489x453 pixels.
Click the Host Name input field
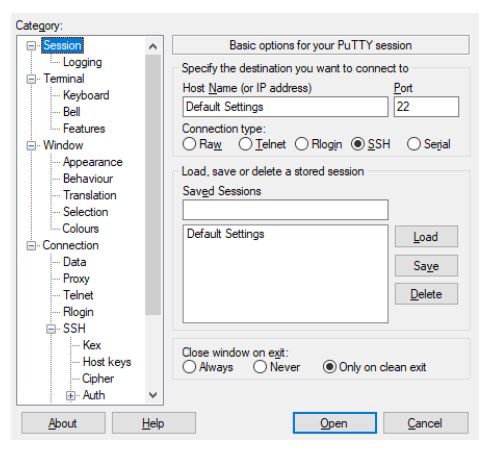(x=285, y=107)
